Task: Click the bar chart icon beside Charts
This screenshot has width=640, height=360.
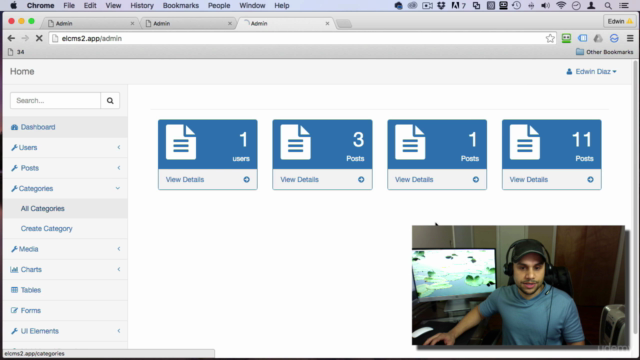Action: pyautogui.click(x=14, y=269)
